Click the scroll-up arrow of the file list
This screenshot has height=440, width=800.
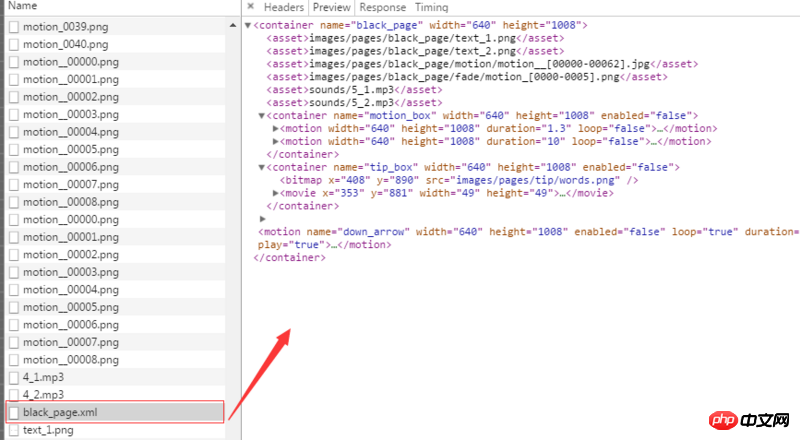click(233, 25)
